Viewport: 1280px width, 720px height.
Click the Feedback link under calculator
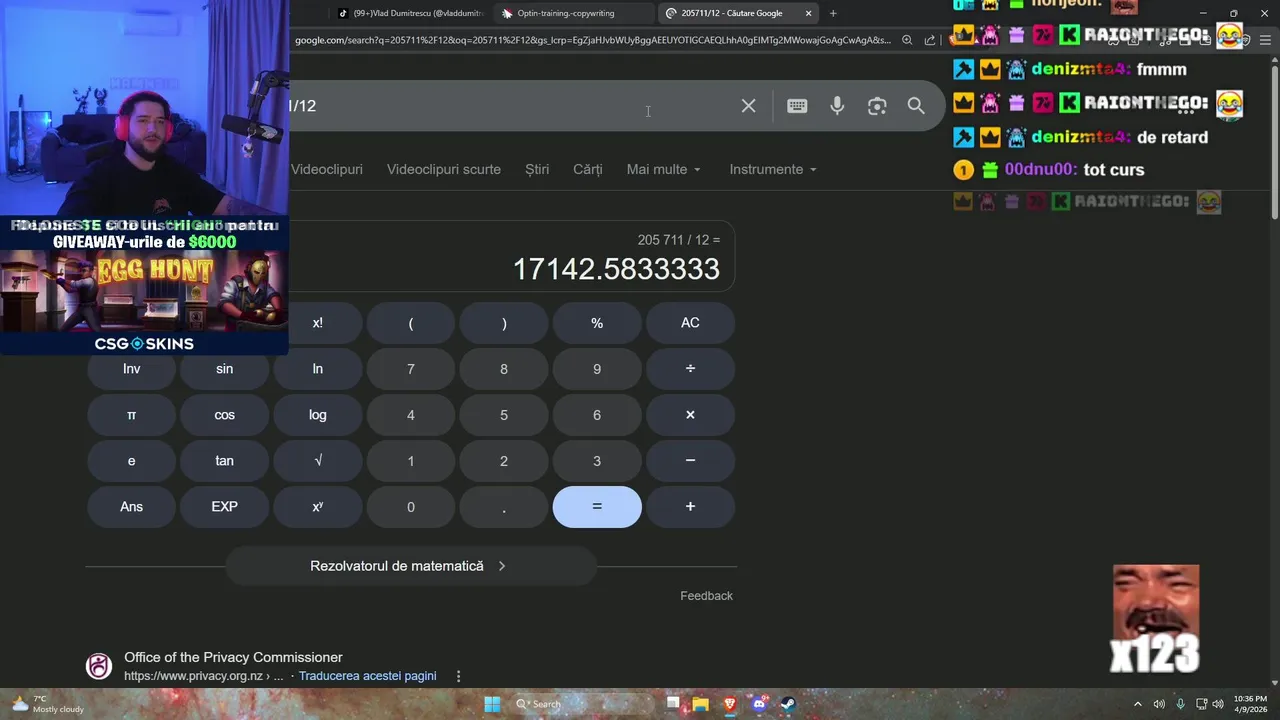(x=706, y=595)
